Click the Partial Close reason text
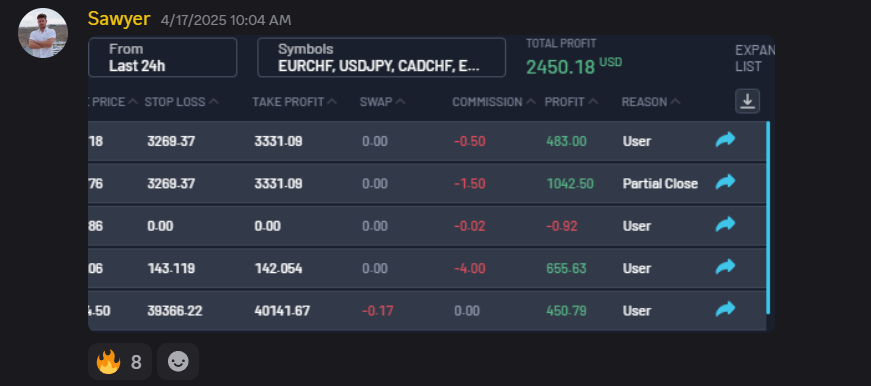Screen dimensions: 871x386 pos(660,184)
